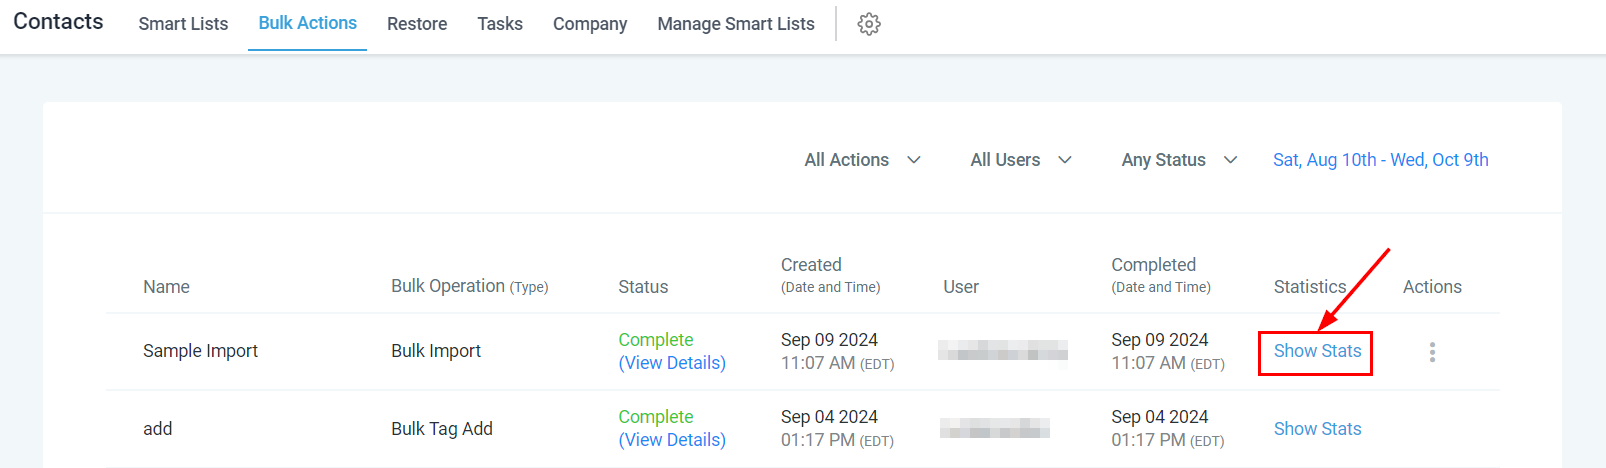
Task: Click the Statistics column header
Action: [1310, 287]
